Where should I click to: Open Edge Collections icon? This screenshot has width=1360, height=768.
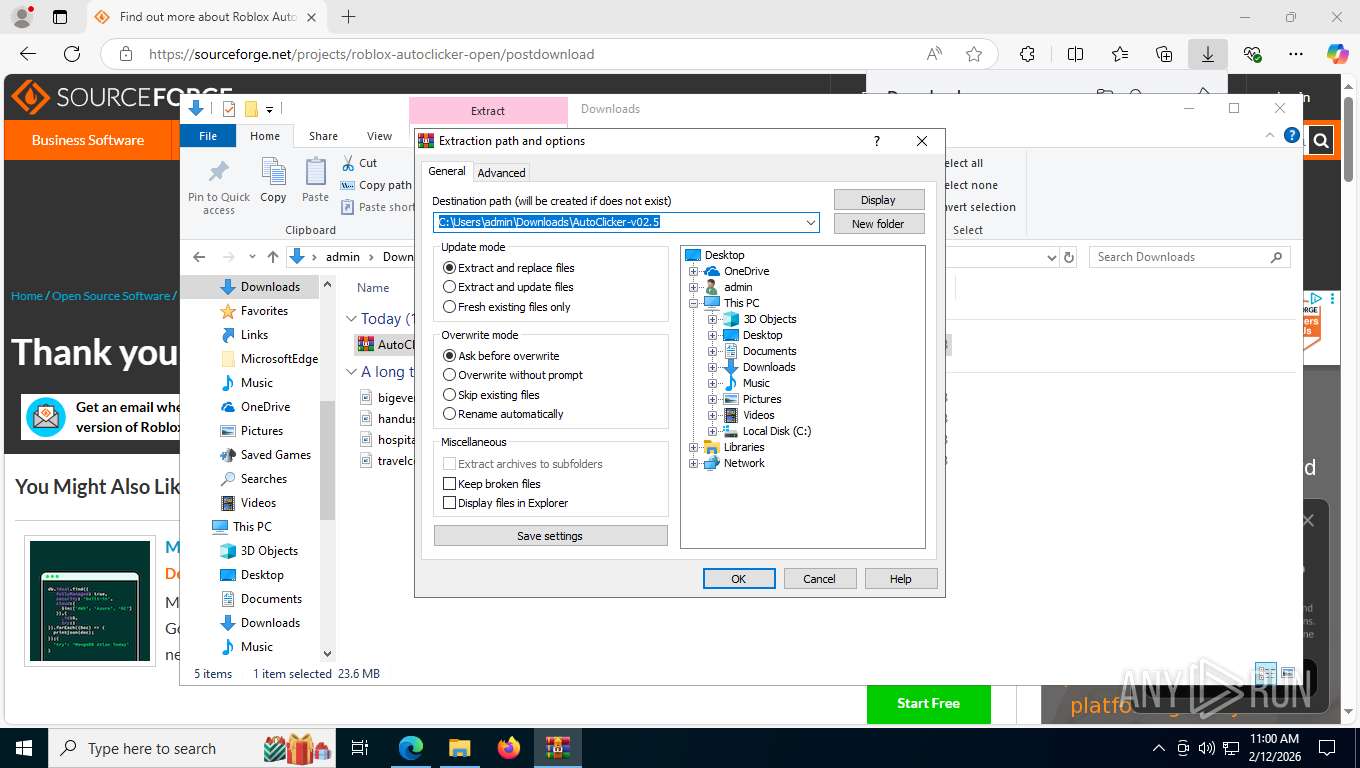click(x=1164, y=54)
